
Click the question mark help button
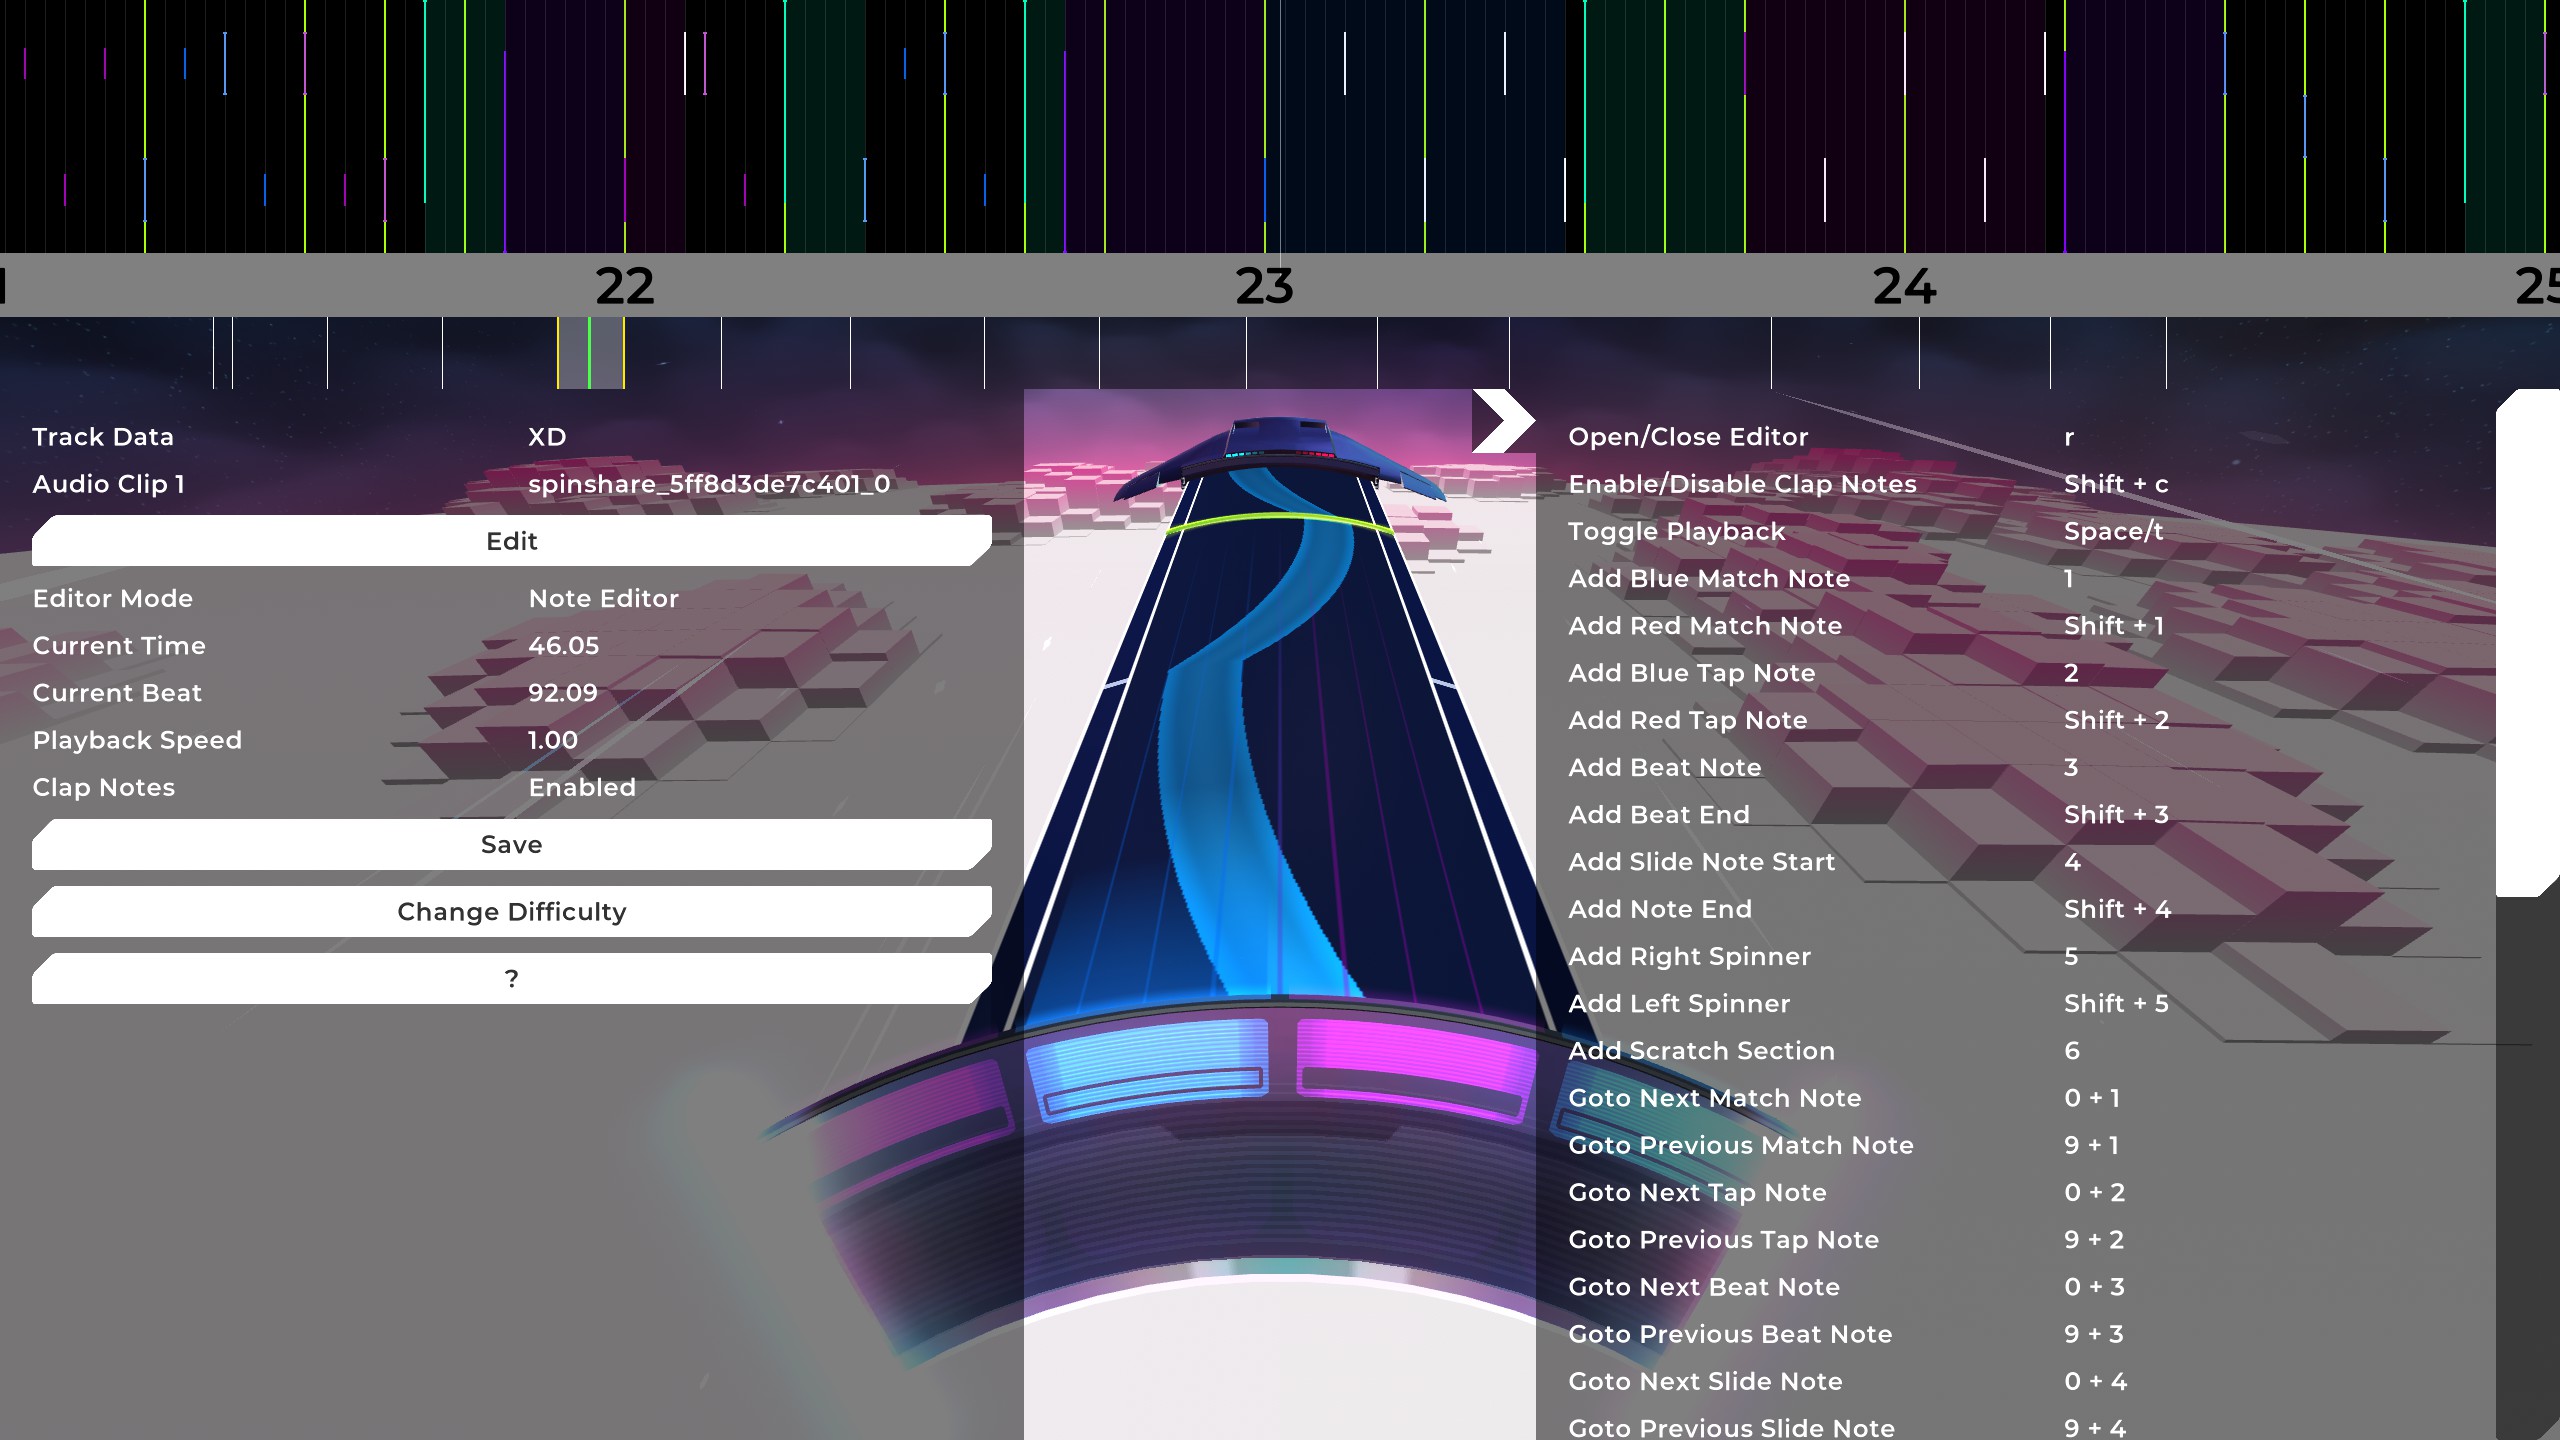[x=511, y=979]
